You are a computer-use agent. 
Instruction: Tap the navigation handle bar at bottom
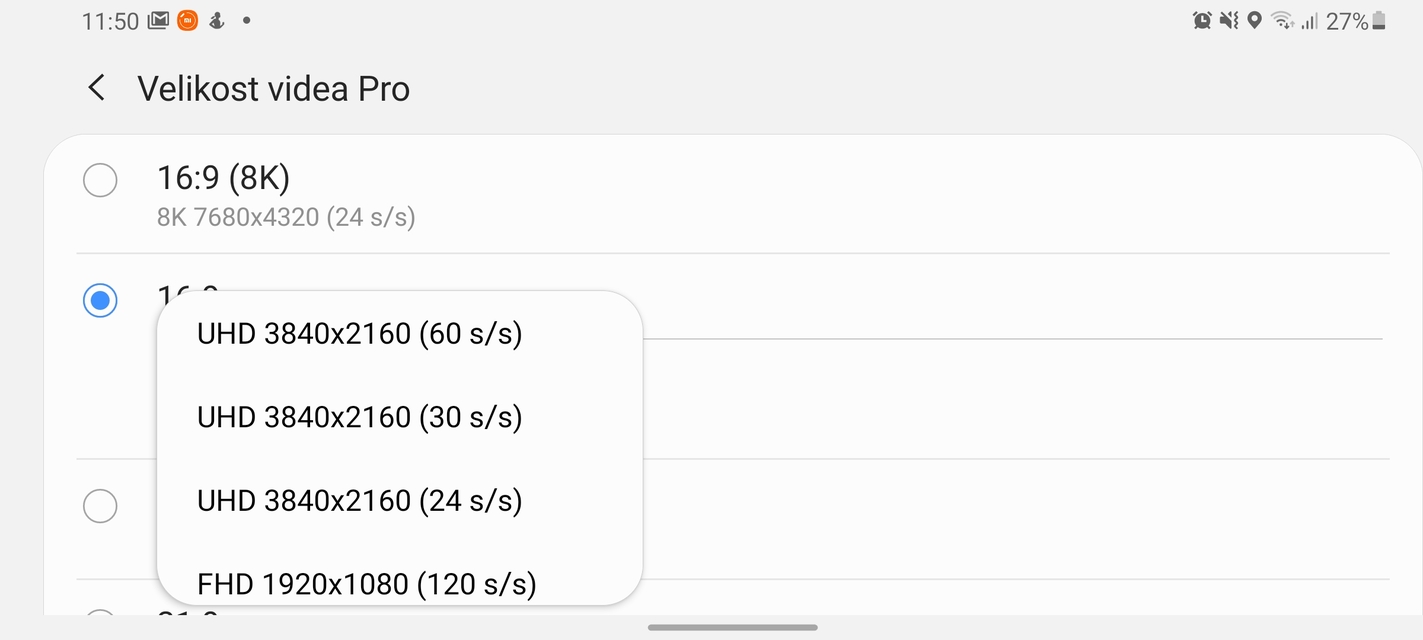(x=731, y=628)
